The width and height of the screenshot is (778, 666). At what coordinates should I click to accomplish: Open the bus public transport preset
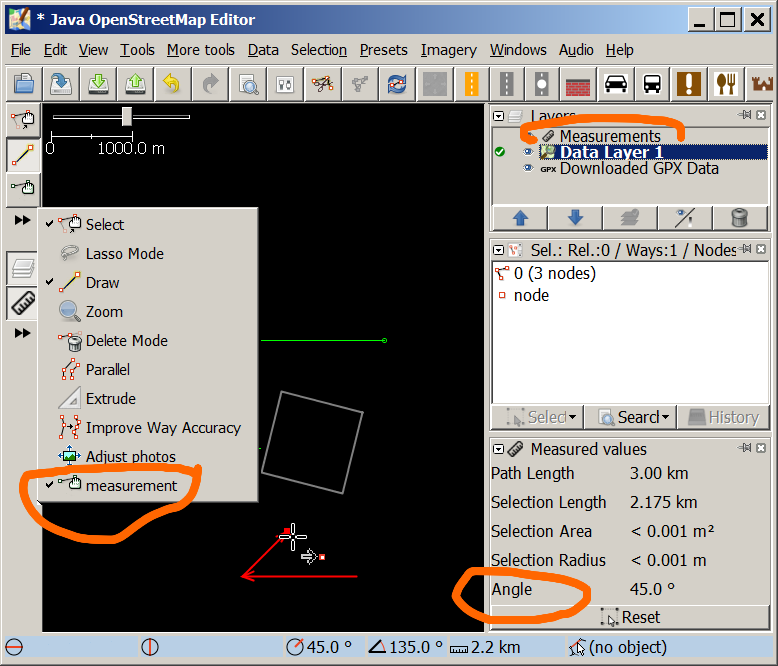(652, 84)
